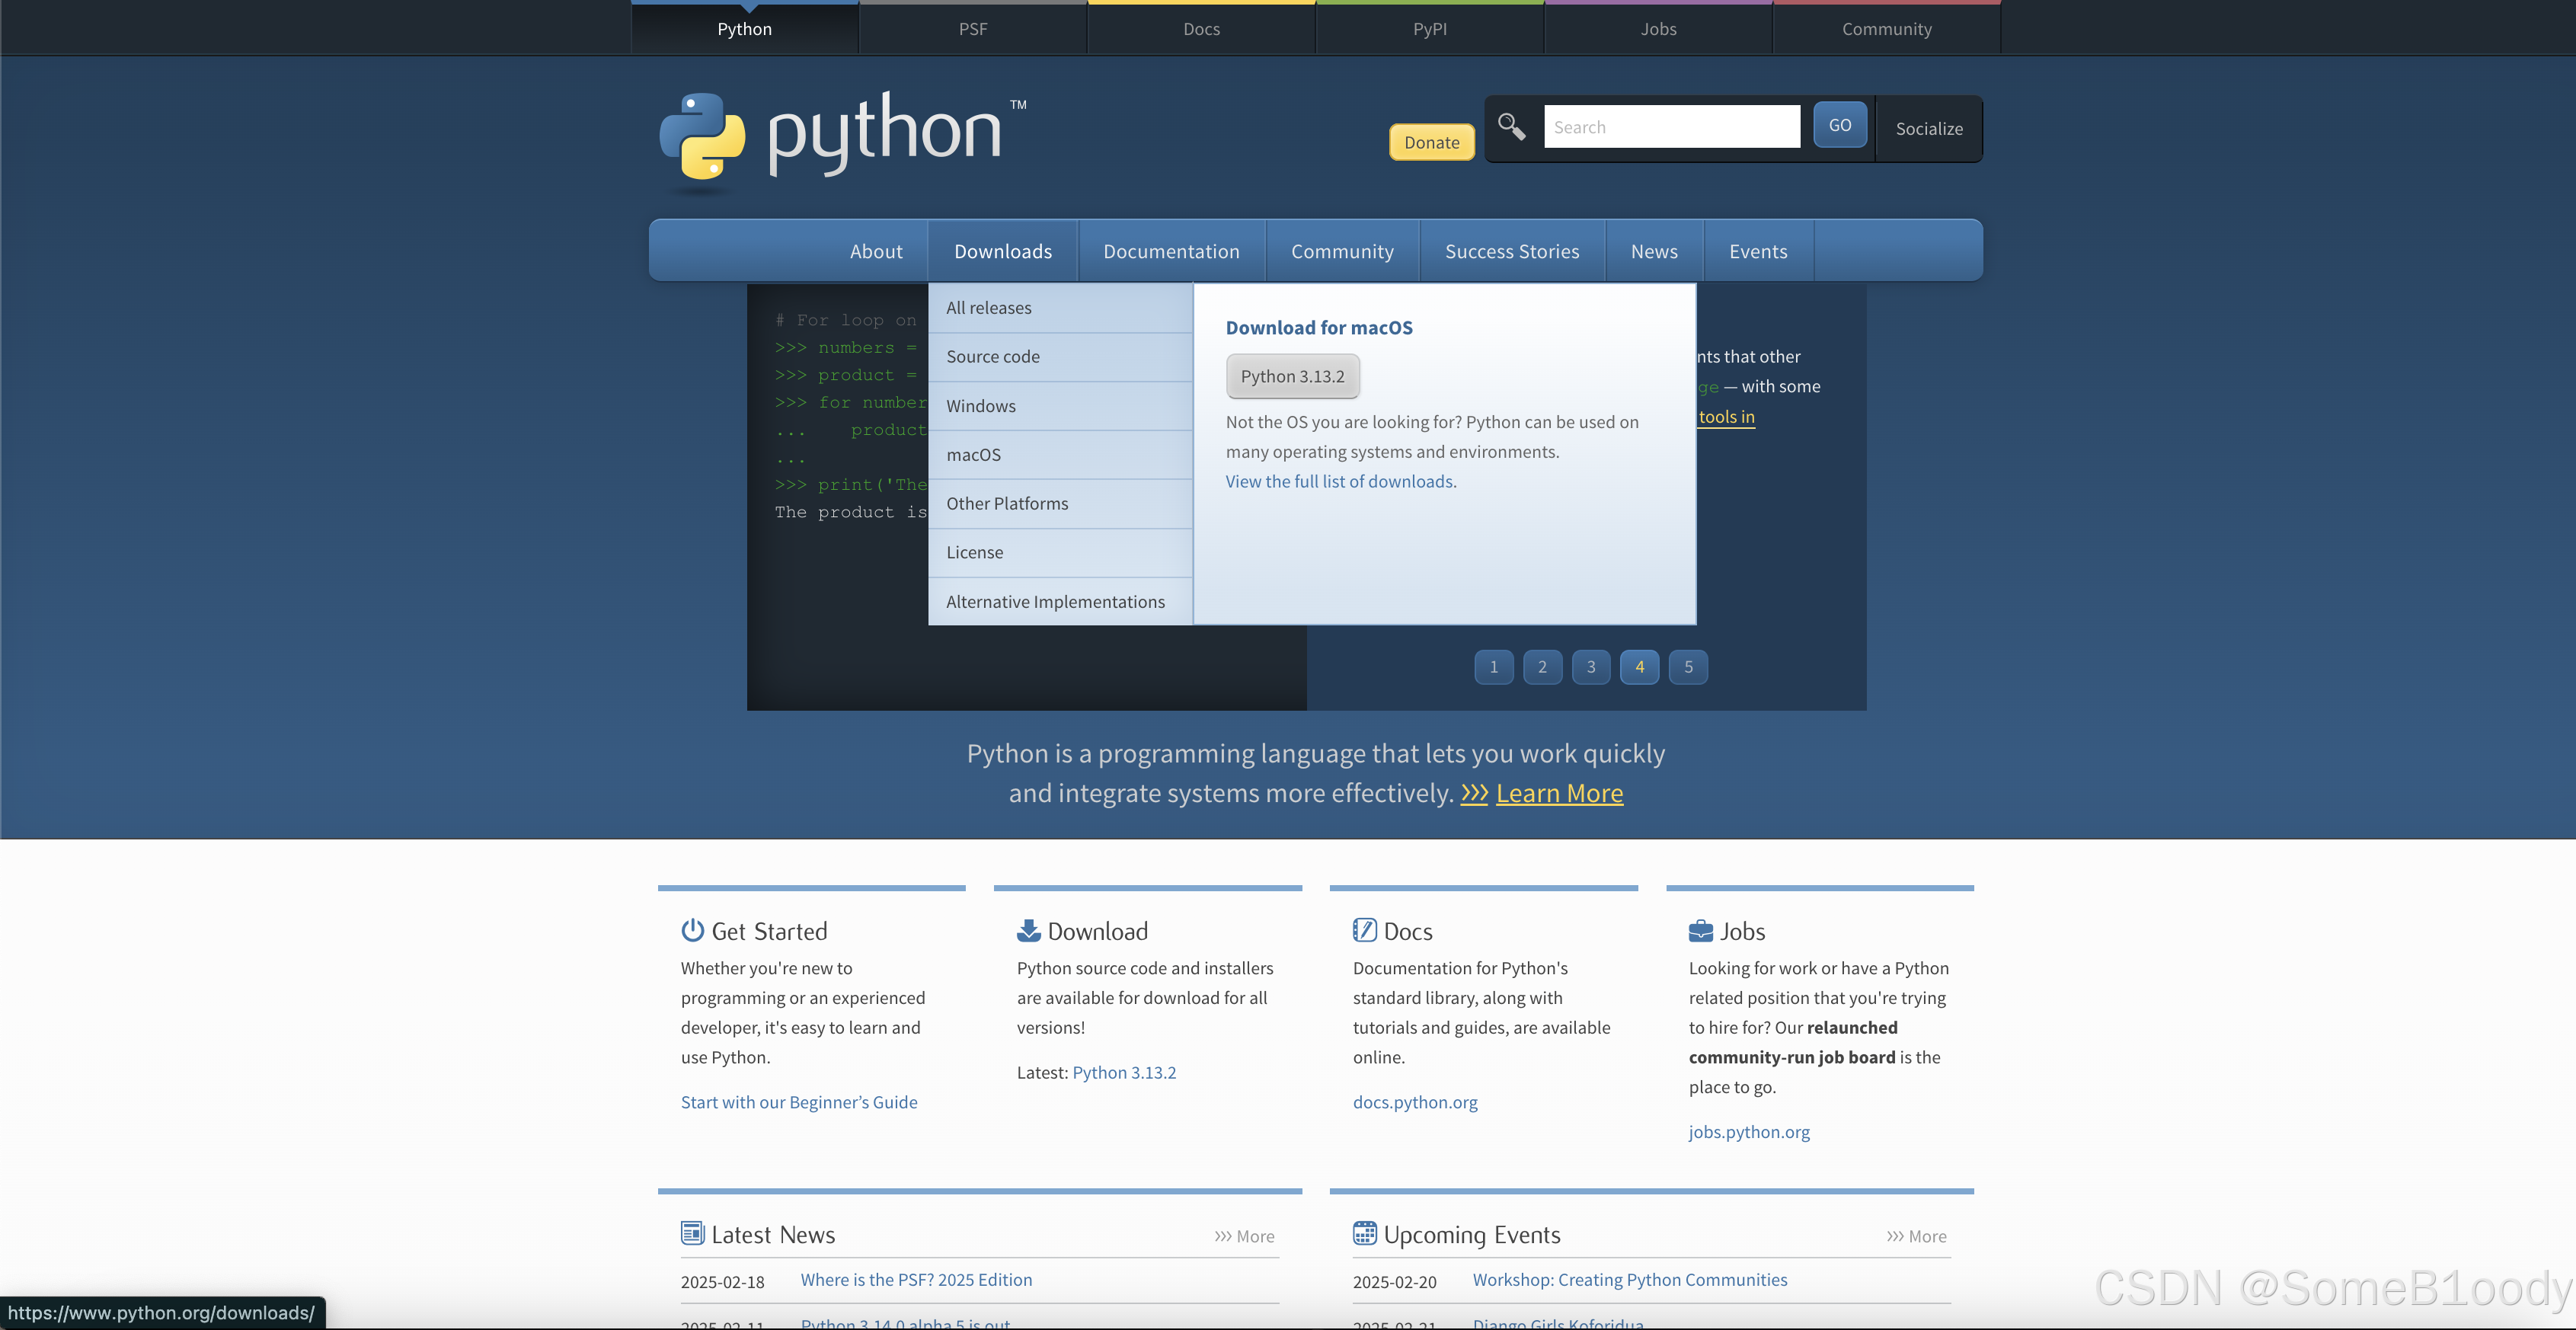Show slide 3 of the code carousel

(x=1591, y=667)
